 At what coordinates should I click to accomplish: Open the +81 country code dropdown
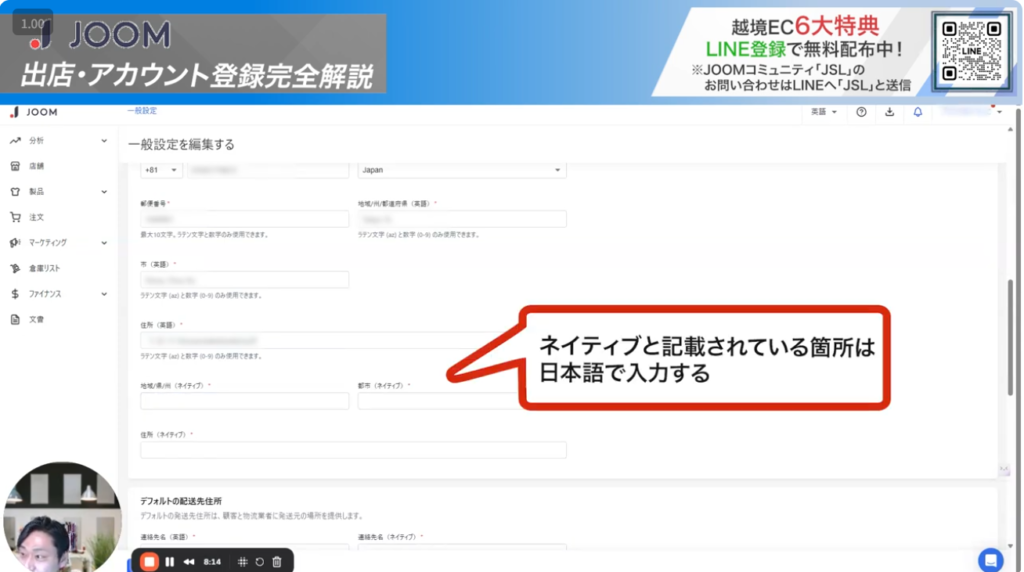coord(162,170)
